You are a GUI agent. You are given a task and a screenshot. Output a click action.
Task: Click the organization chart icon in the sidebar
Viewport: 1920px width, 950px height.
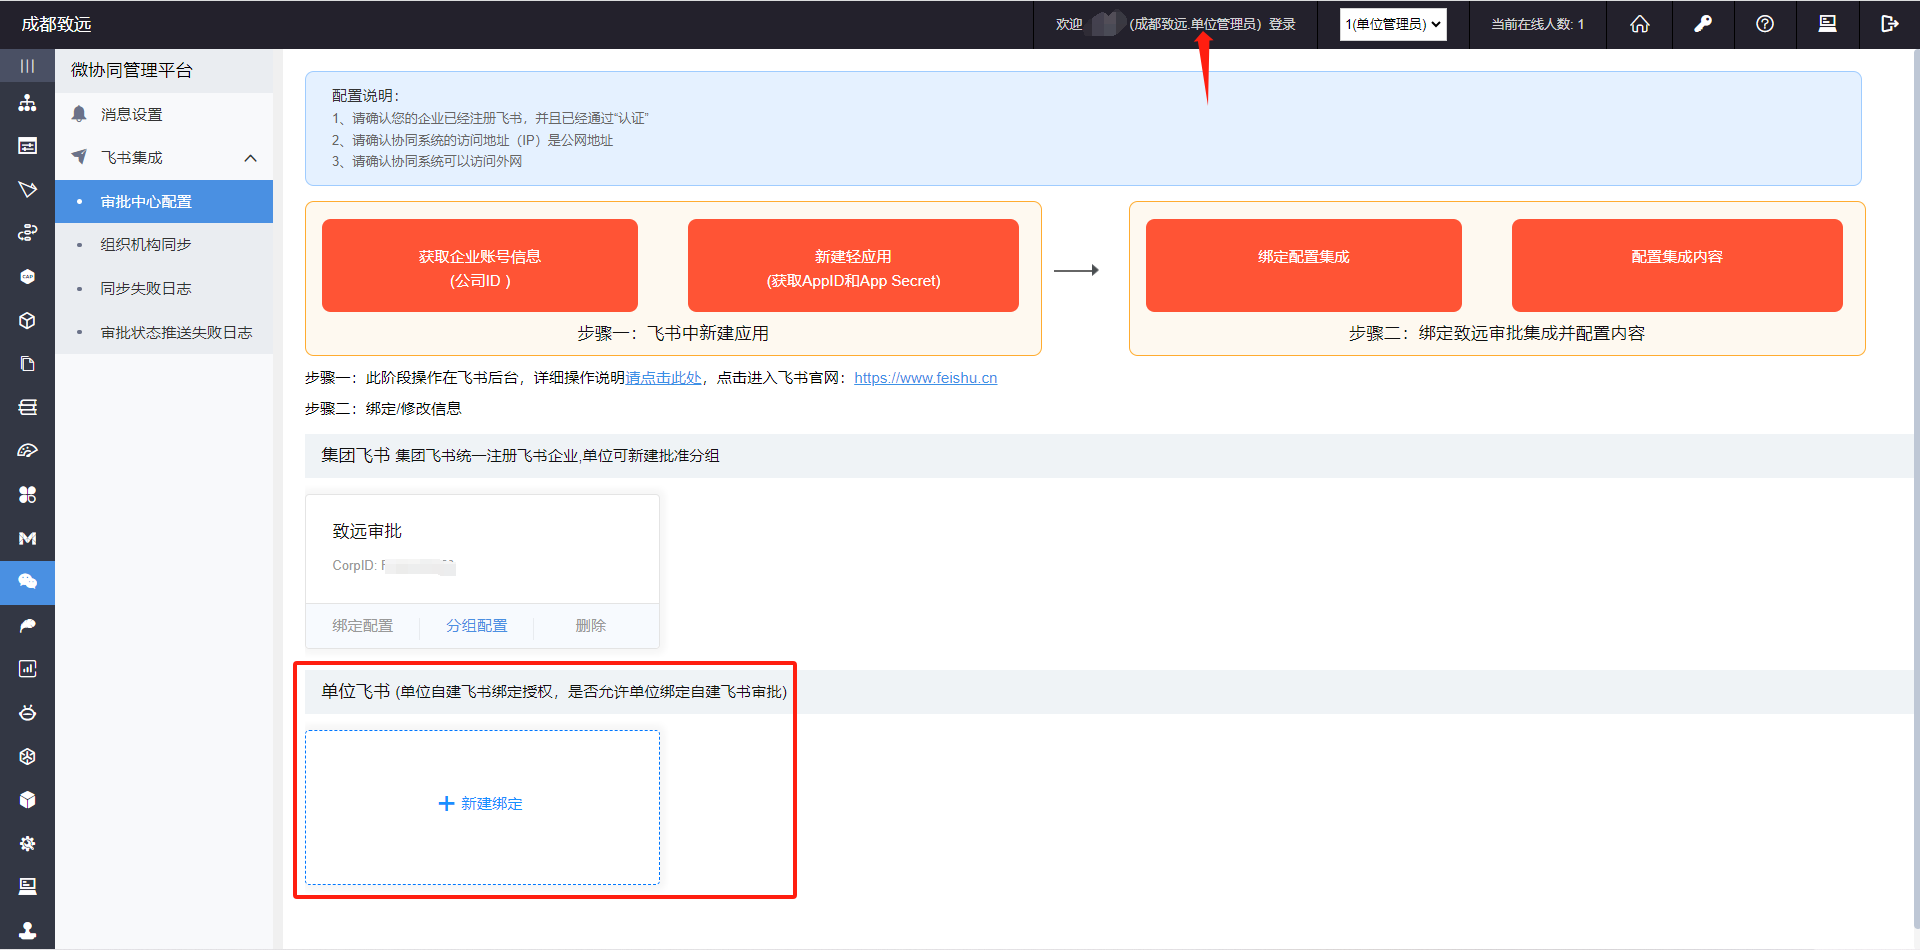(x=27, y=102)
